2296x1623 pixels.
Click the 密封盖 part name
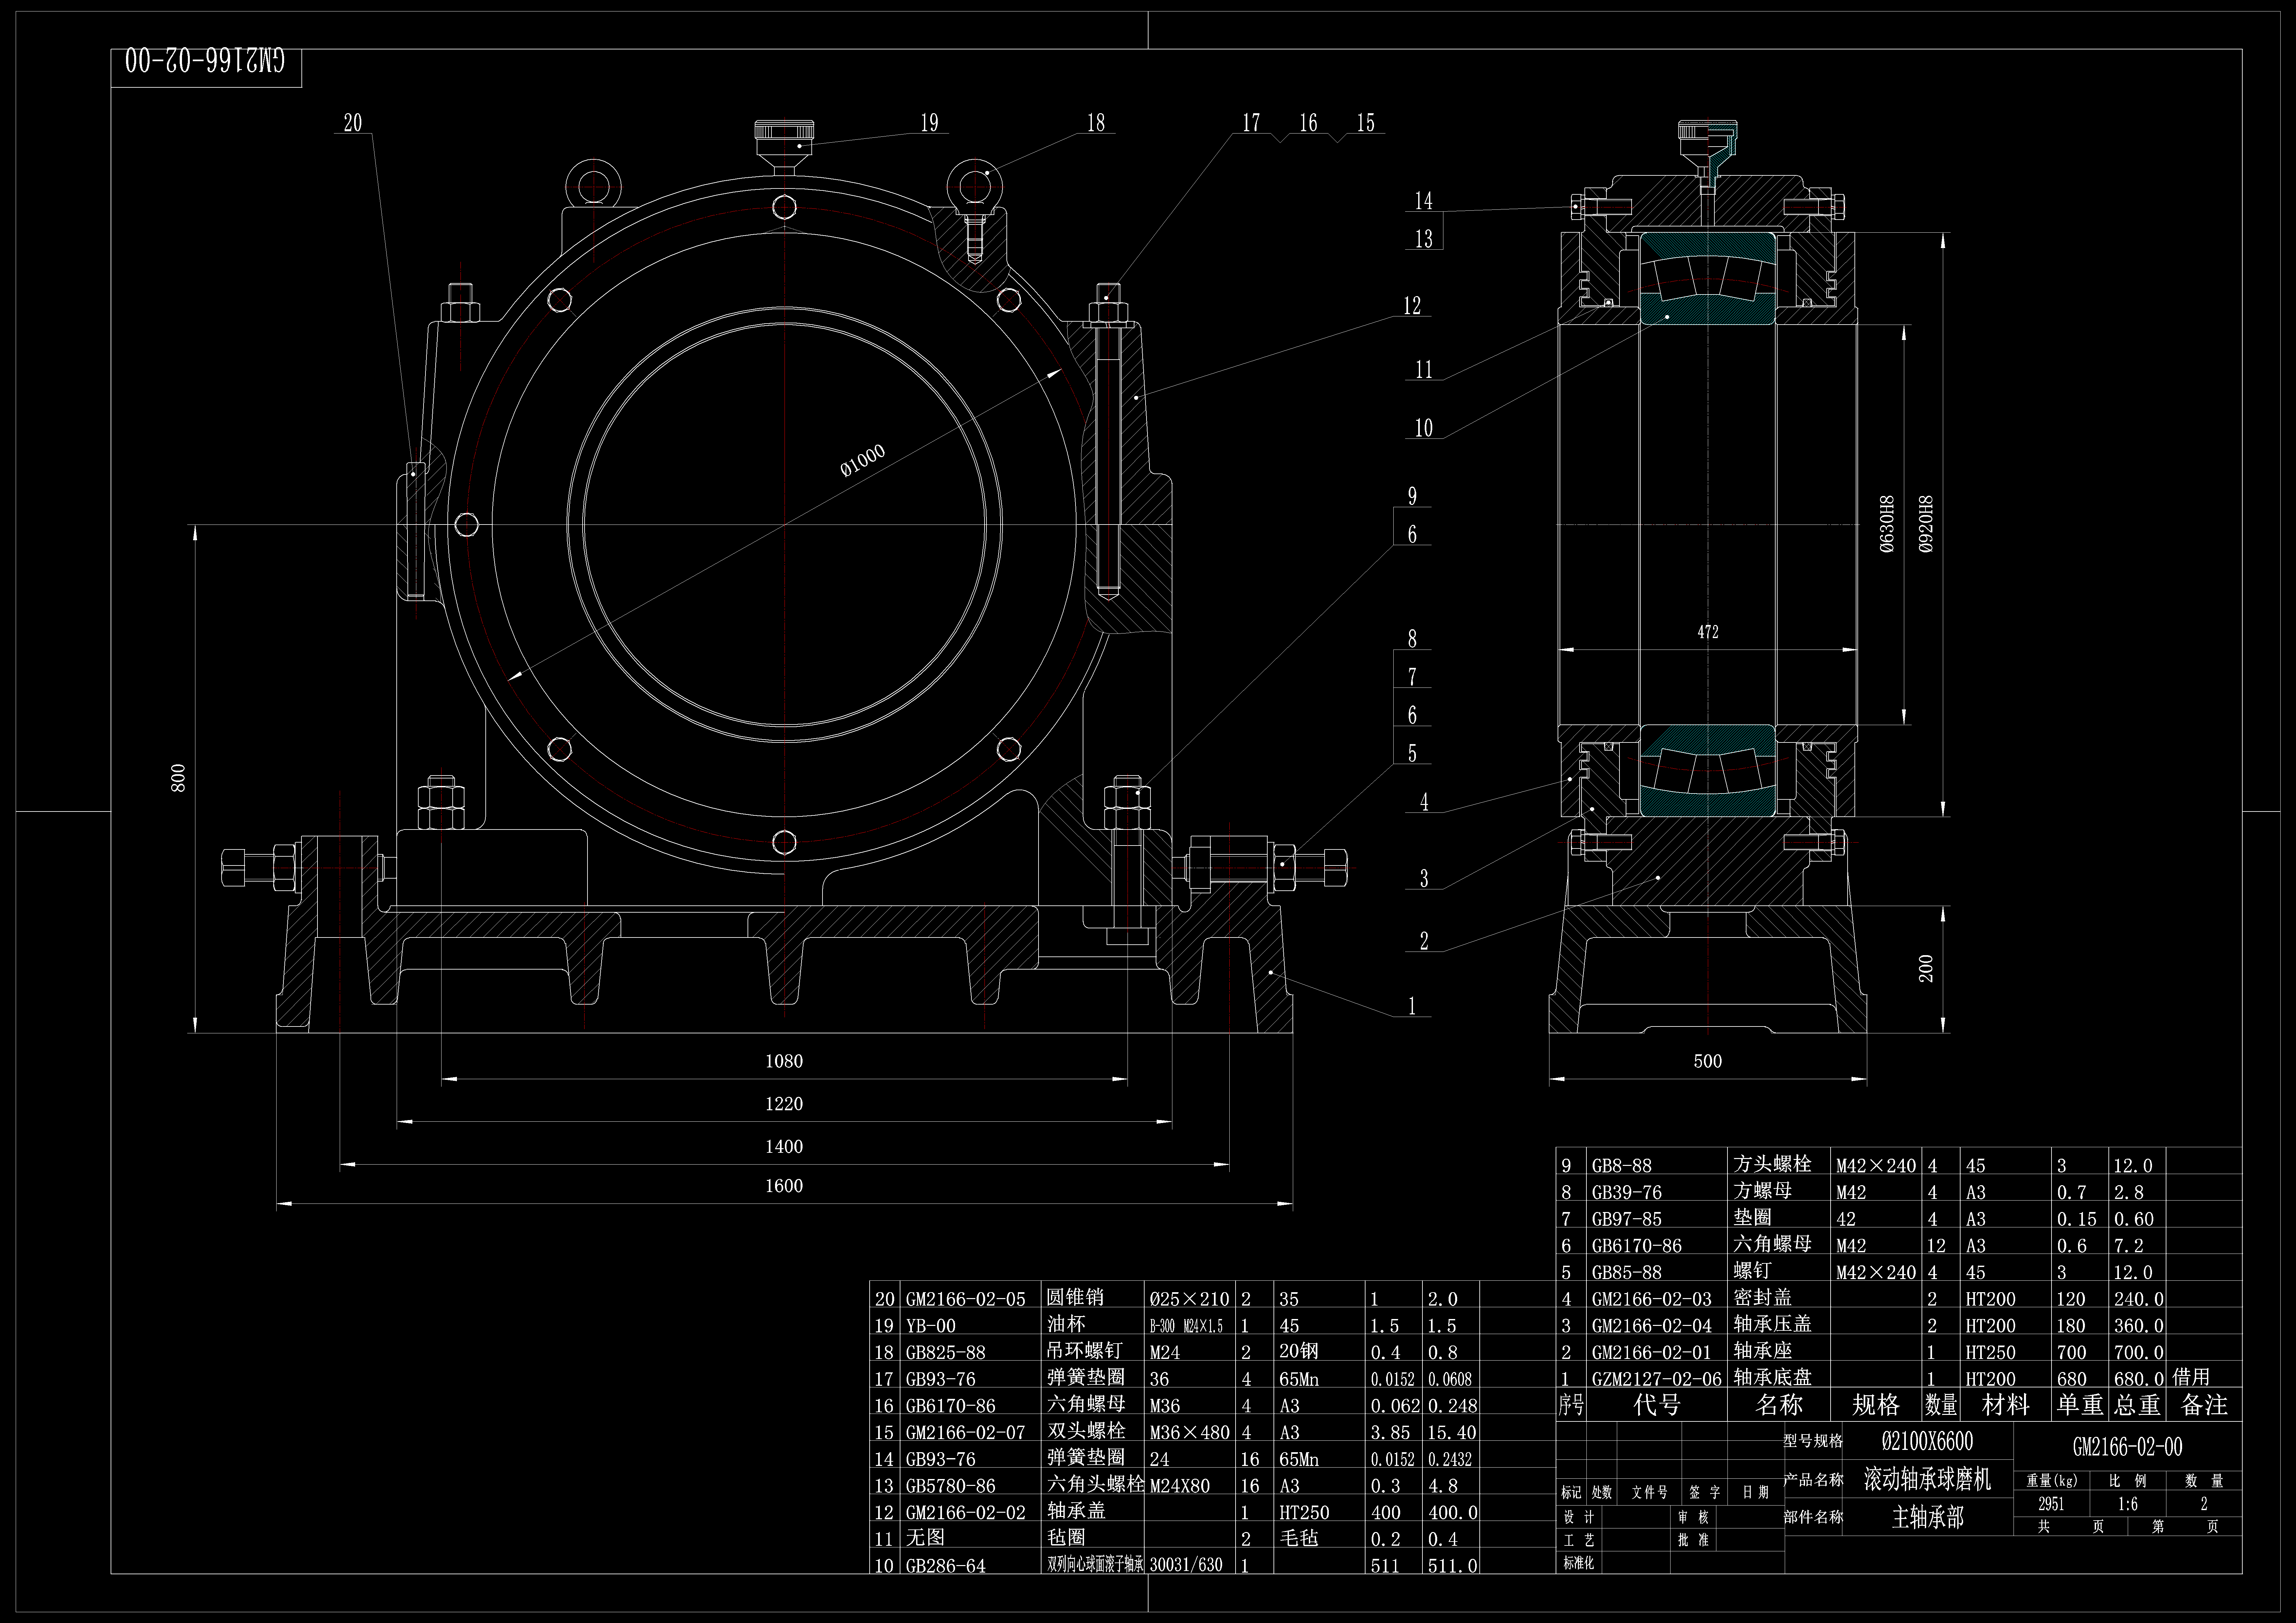(x=1762, y=1297)
